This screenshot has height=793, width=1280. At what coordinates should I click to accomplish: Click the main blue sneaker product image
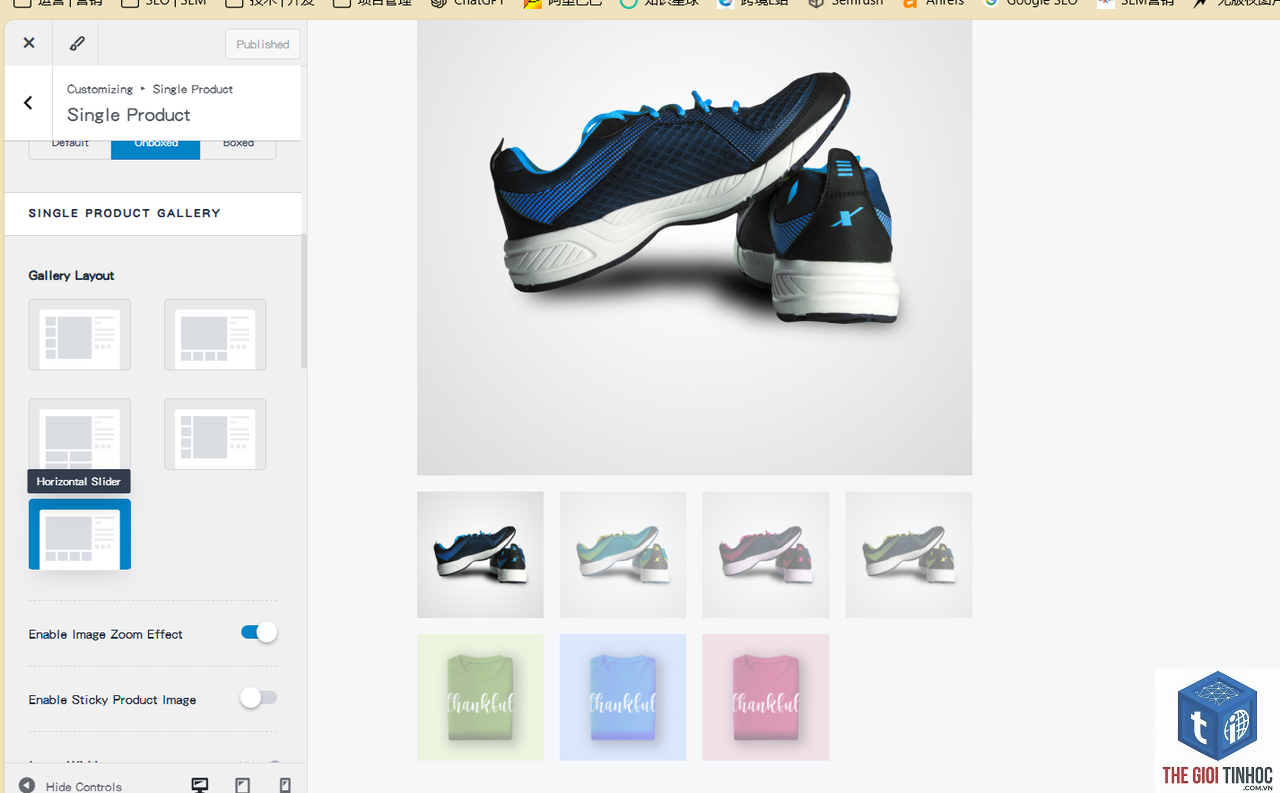(x=694, y=247)
